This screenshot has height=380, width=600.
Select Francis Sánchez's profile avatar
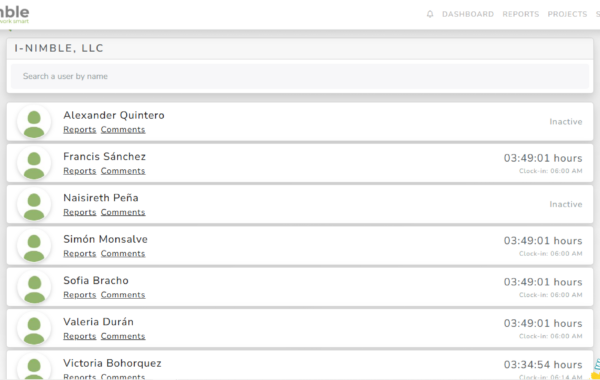click(34, 163)
